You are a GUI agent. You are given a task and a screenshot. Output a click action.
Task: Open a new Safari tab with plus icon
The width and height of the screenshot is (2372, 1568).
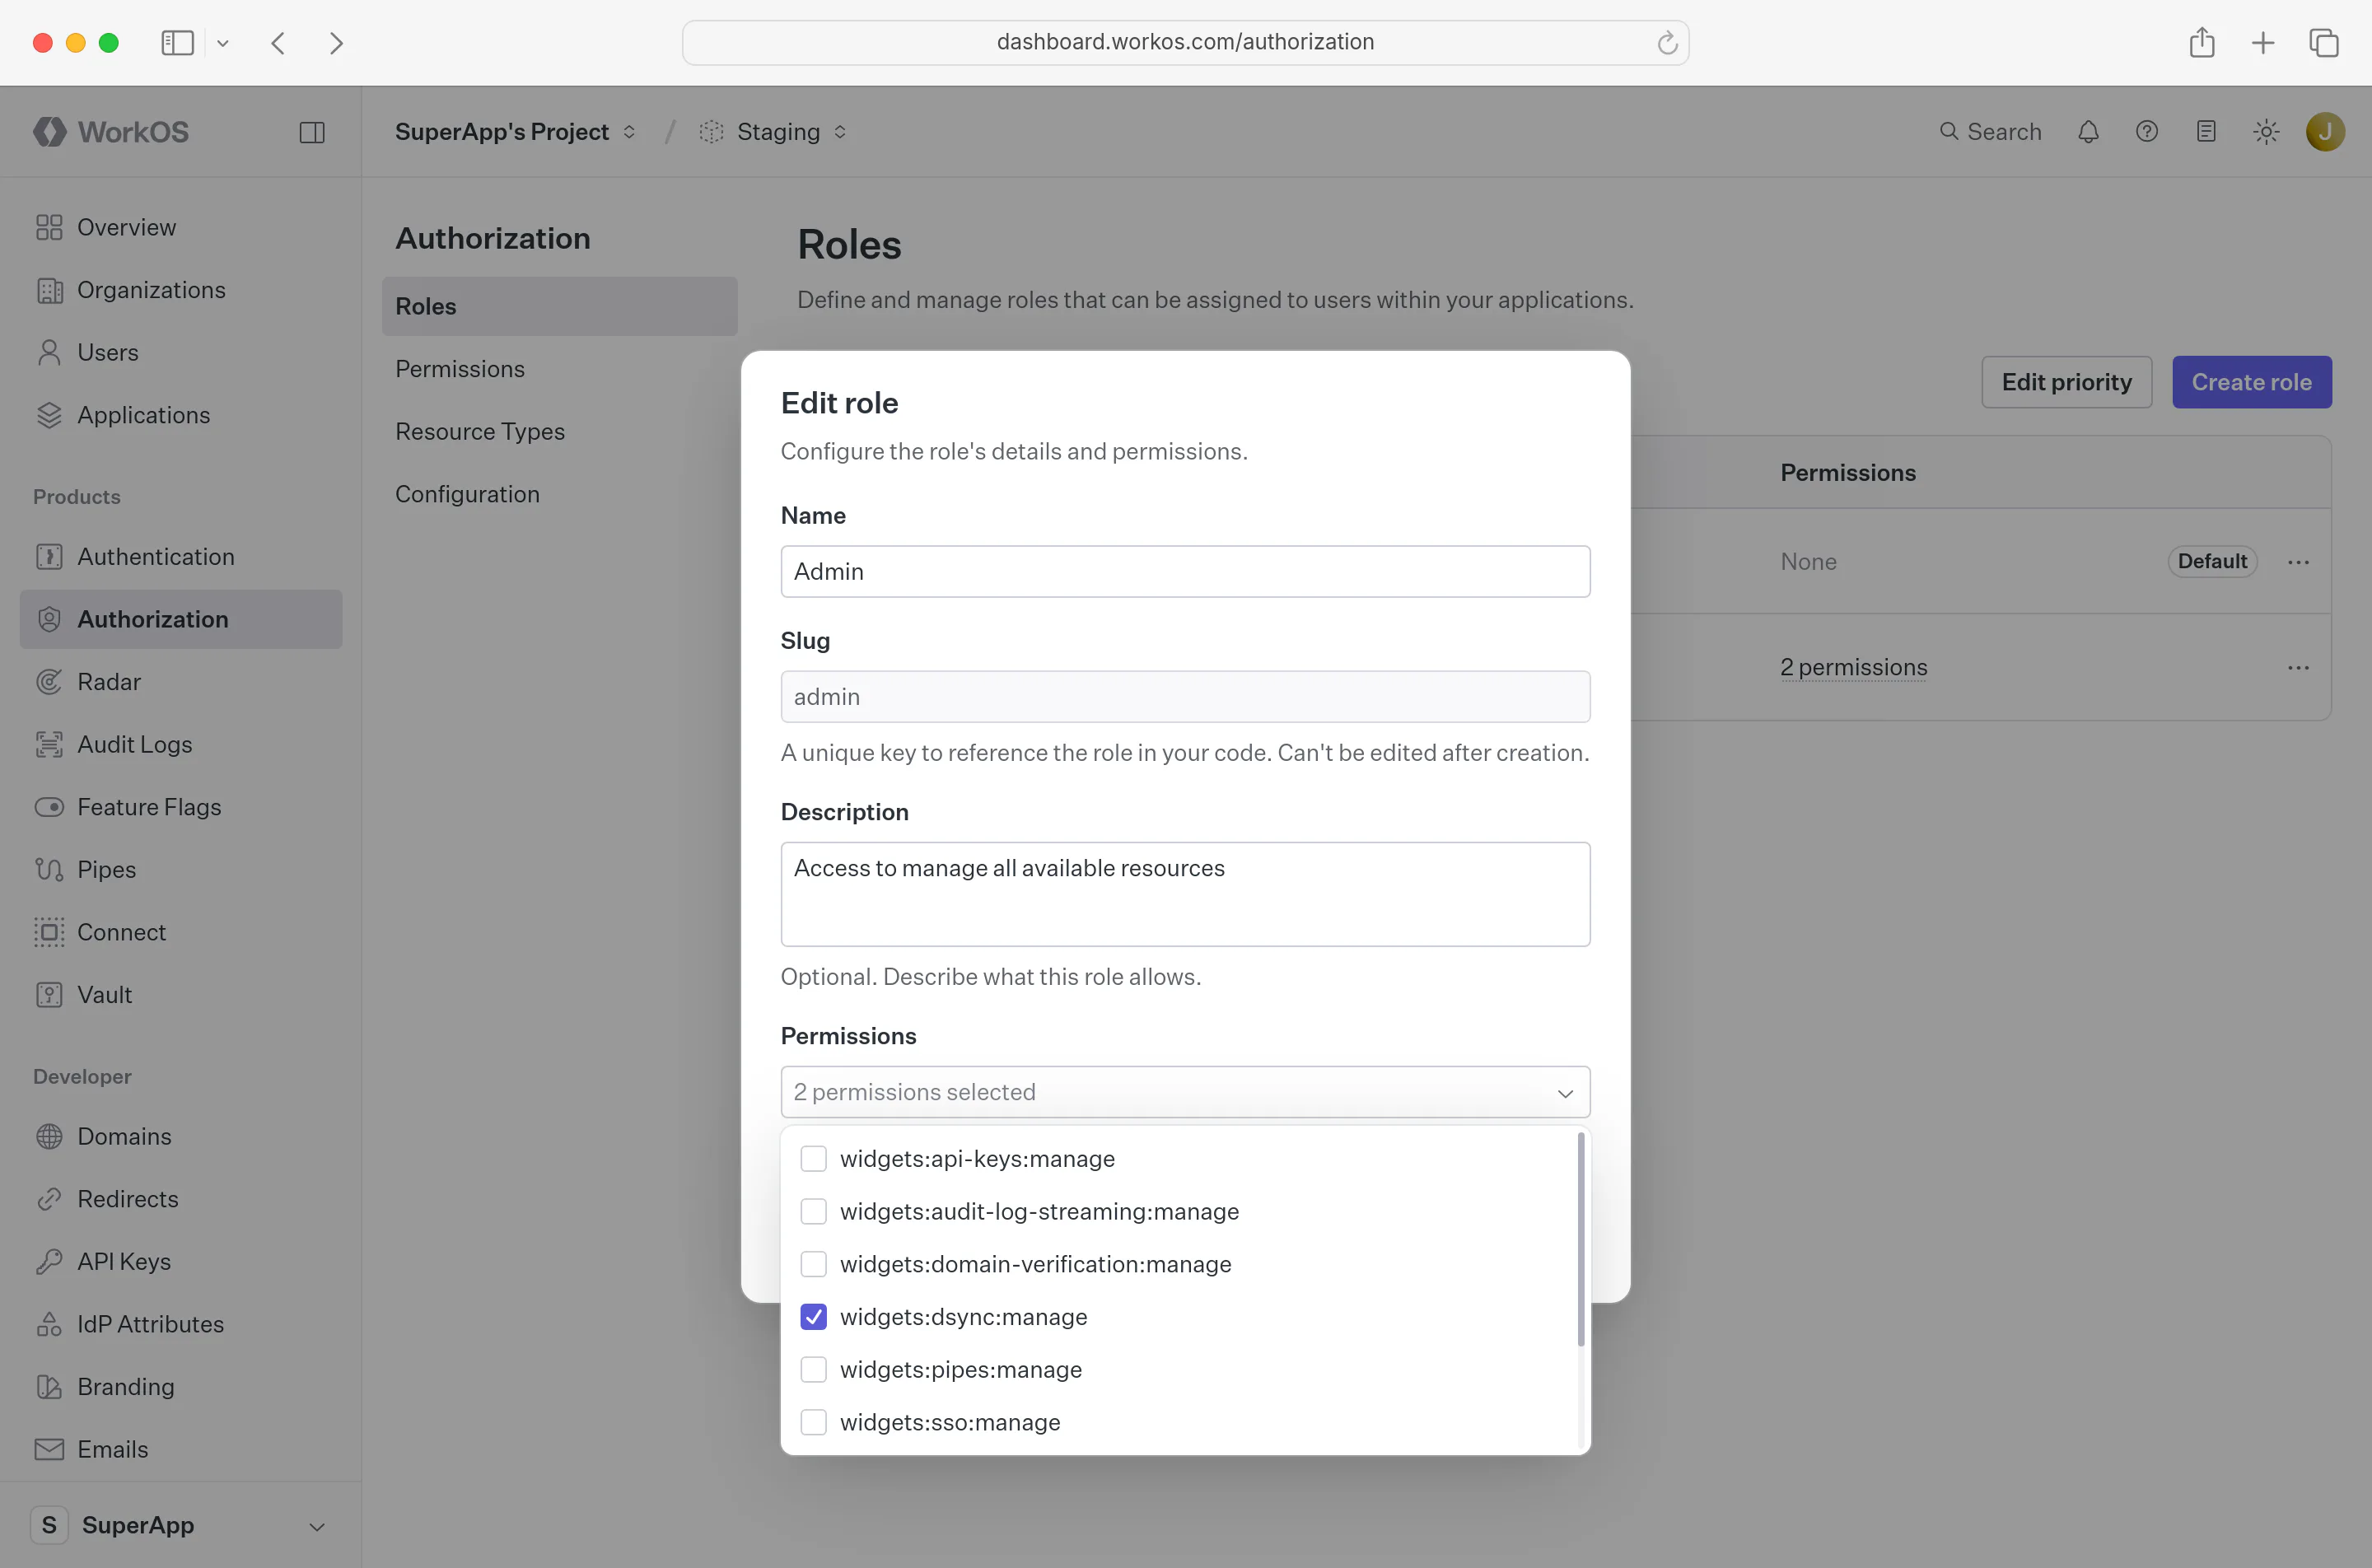click(2263, 43)
